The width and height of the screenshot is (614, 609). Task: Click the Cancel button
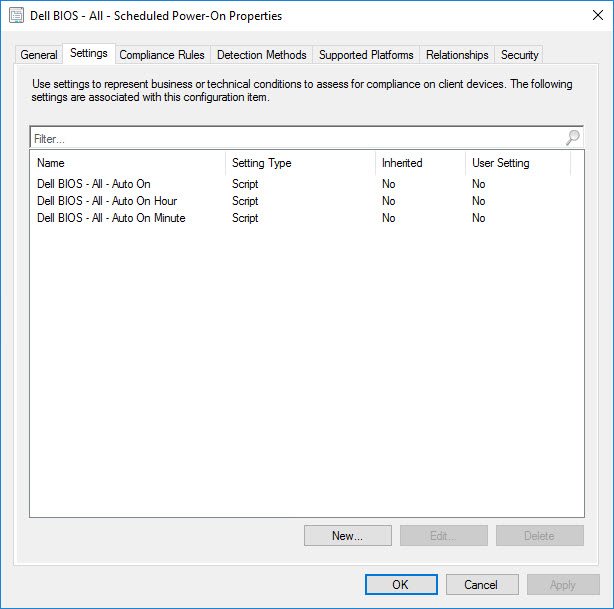481,585
